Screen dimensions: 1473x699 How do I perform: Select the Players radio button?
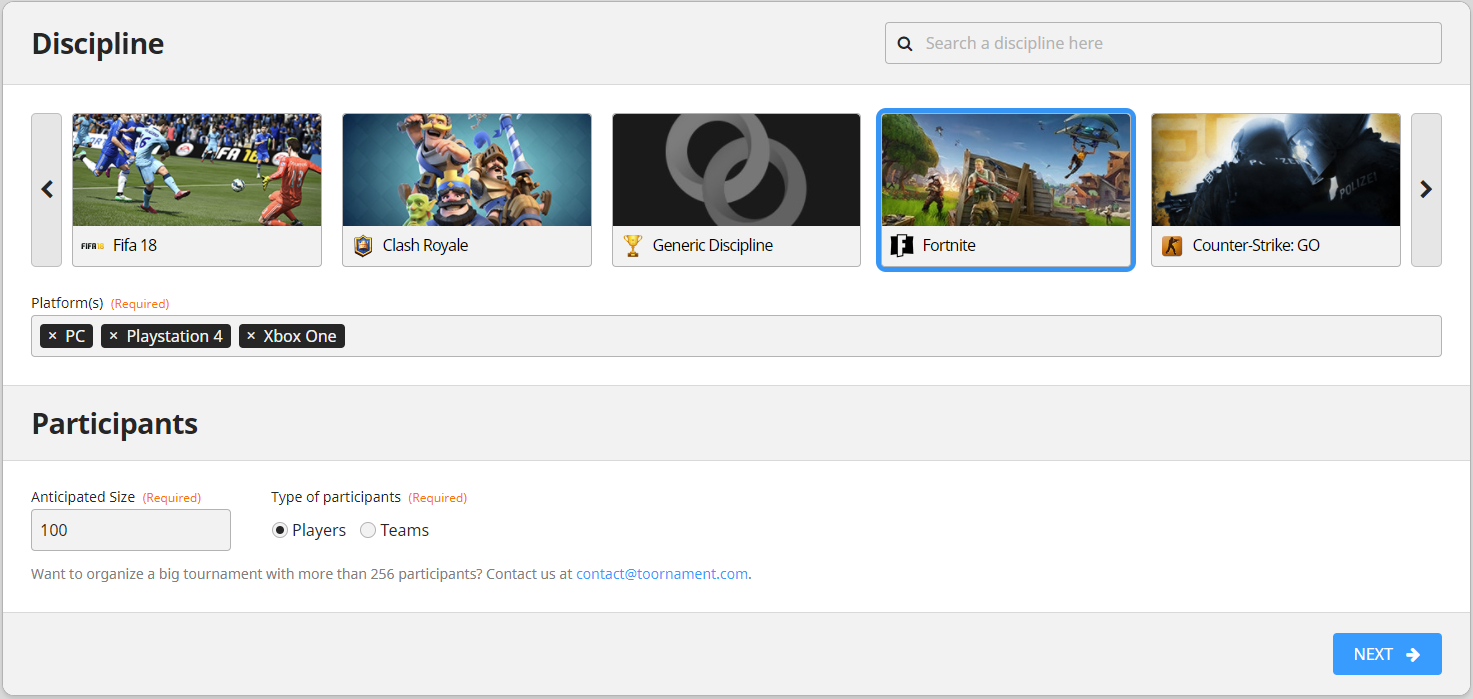[280, 530]
